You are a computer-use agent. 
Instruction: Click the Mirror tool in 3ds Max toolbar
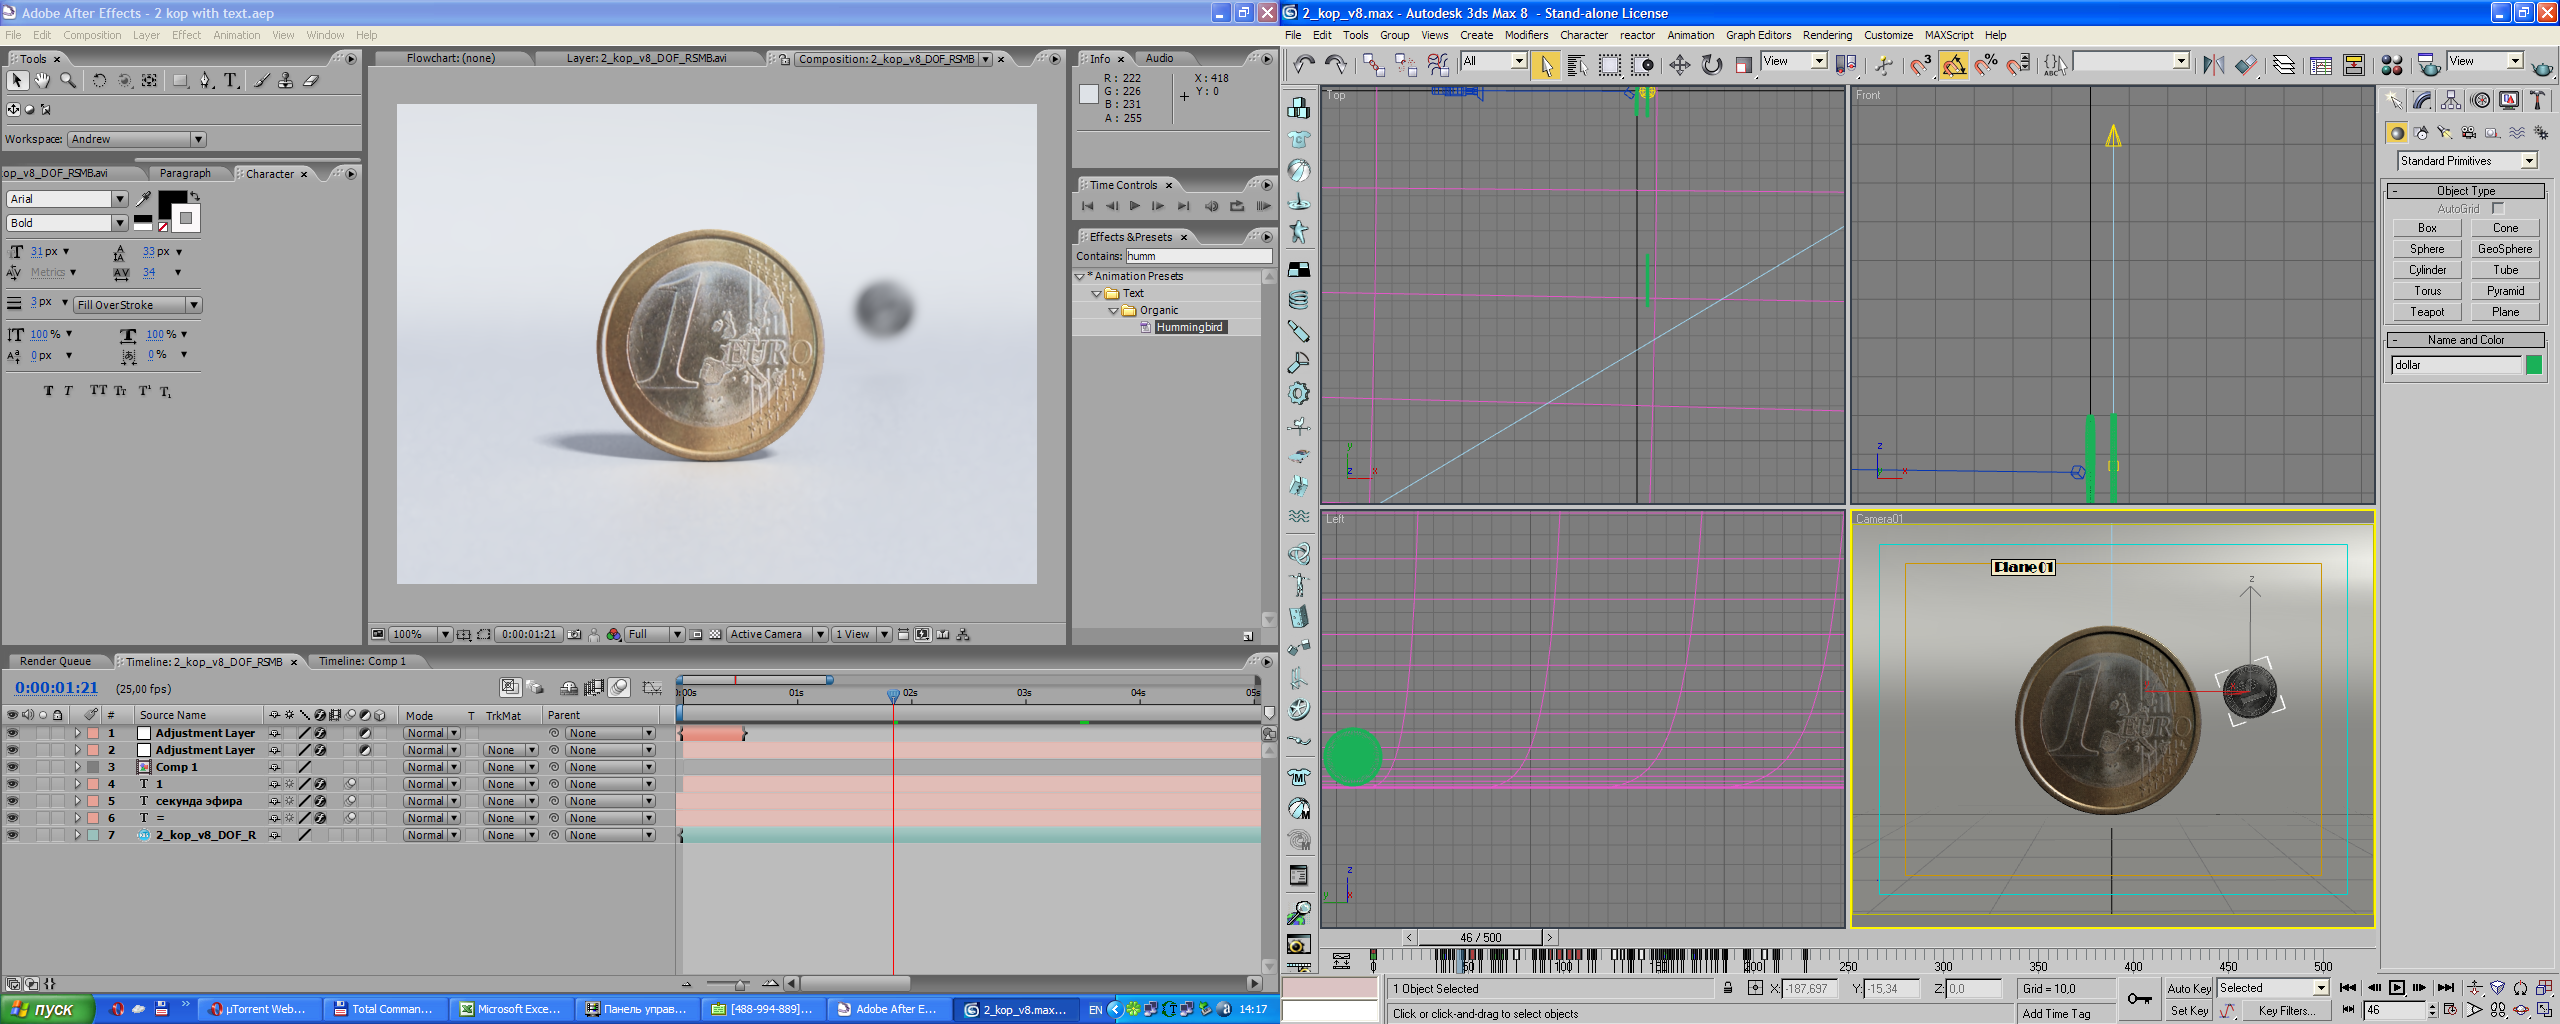pyautogui.click(x=2214, y=65)
